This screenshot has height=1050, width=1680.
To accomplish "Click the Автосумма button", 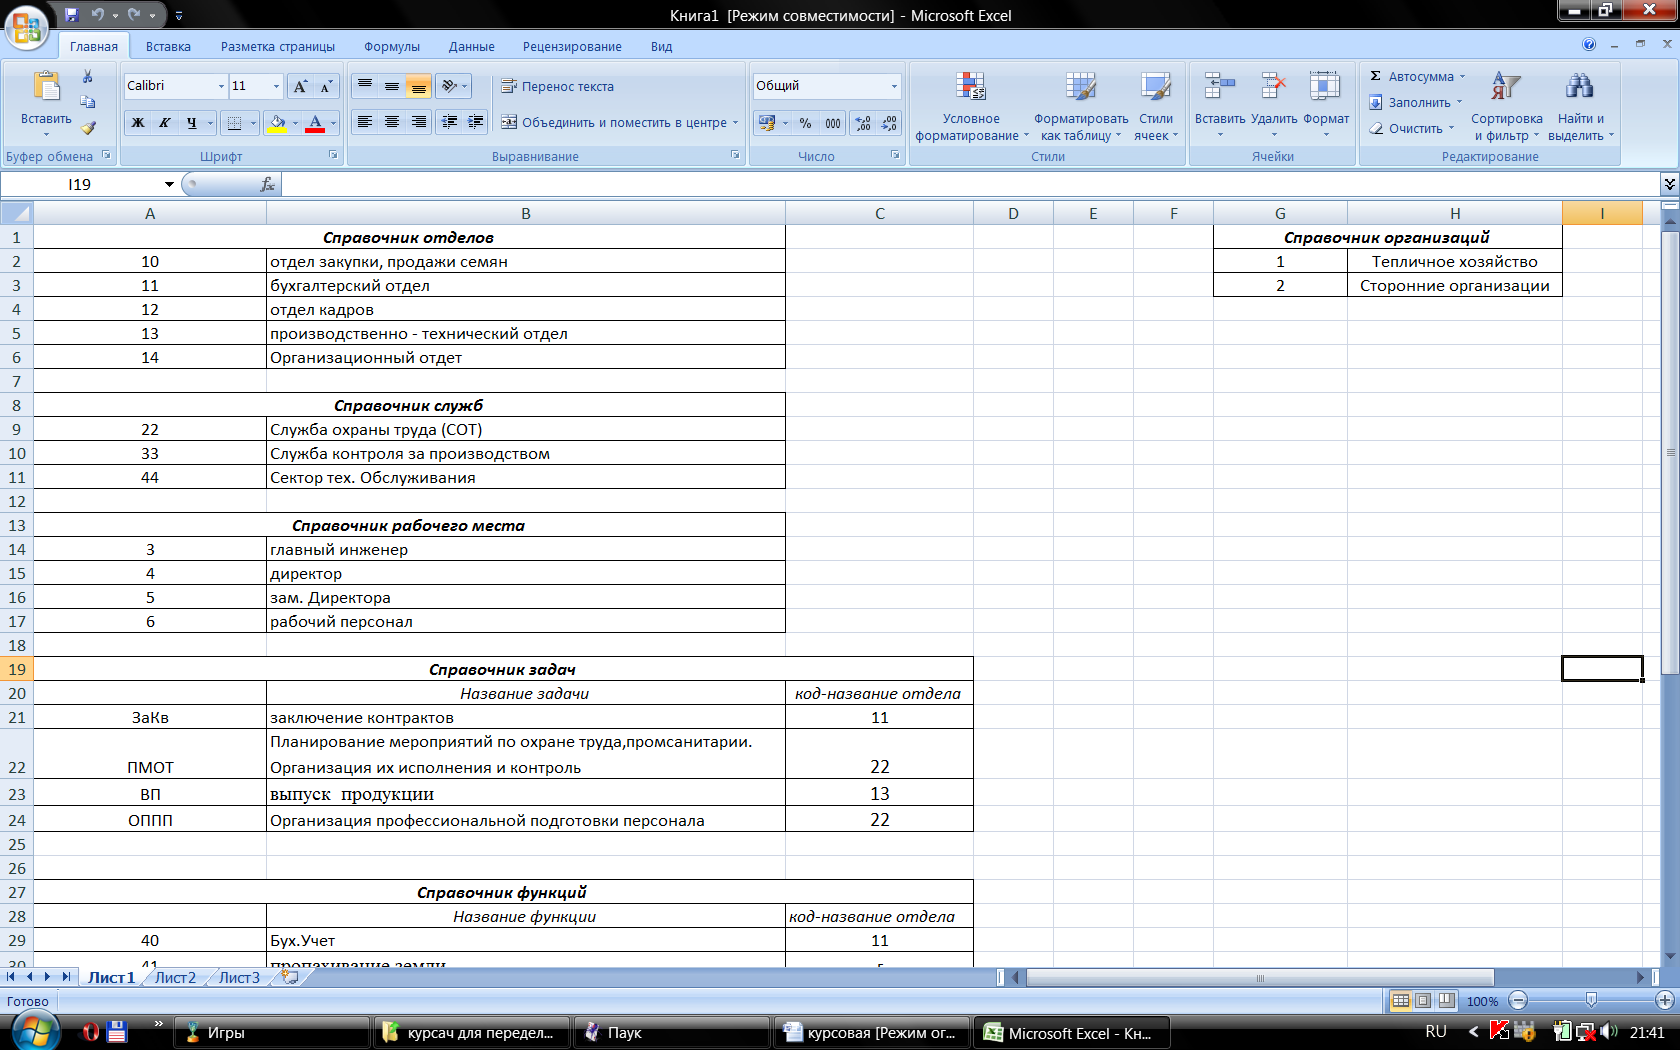I will coord(1418,77).
